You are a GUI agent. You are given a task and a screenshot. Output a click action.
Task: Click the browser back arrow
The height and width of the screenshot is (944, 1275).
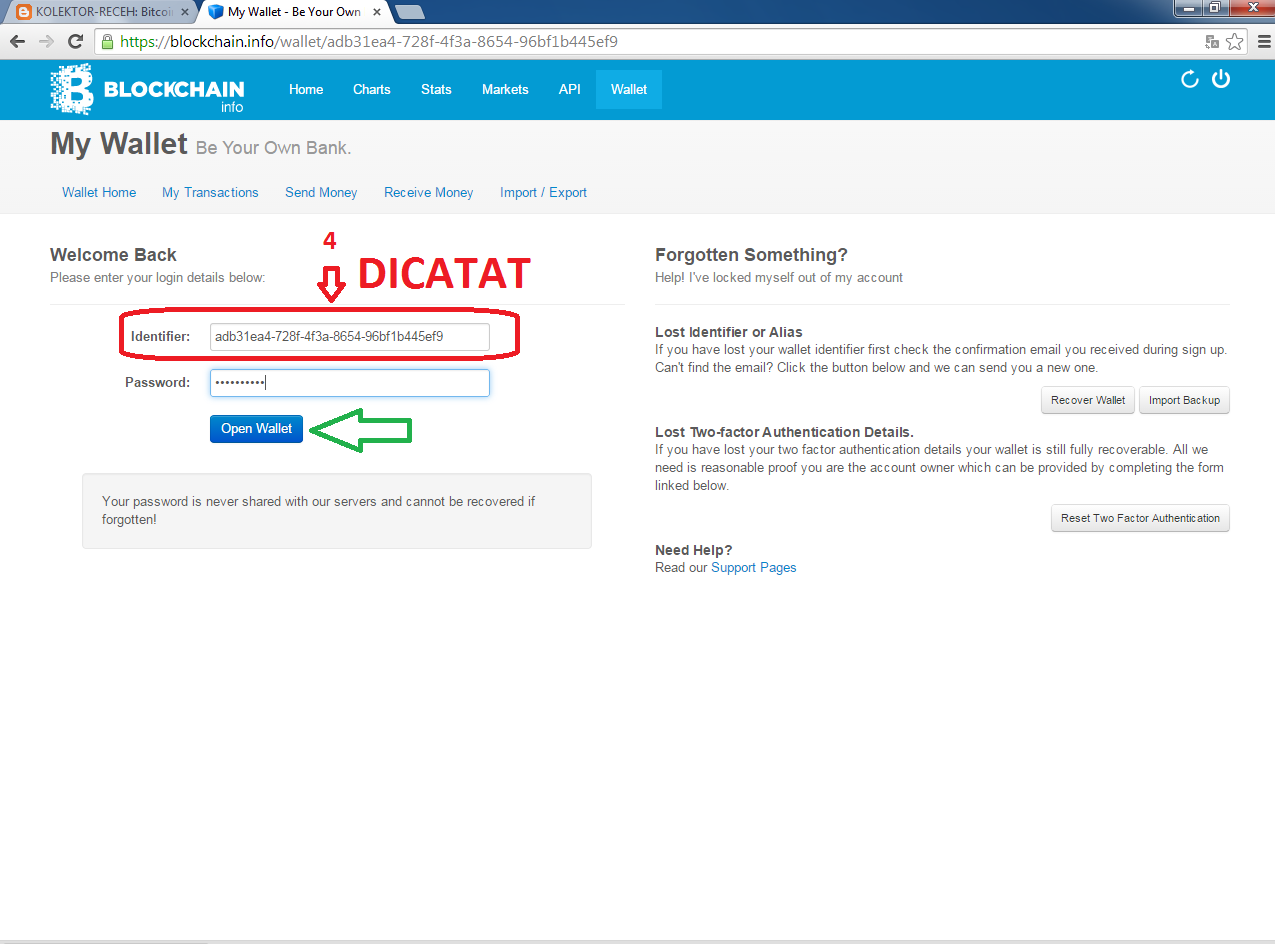(x=17, y=42)
